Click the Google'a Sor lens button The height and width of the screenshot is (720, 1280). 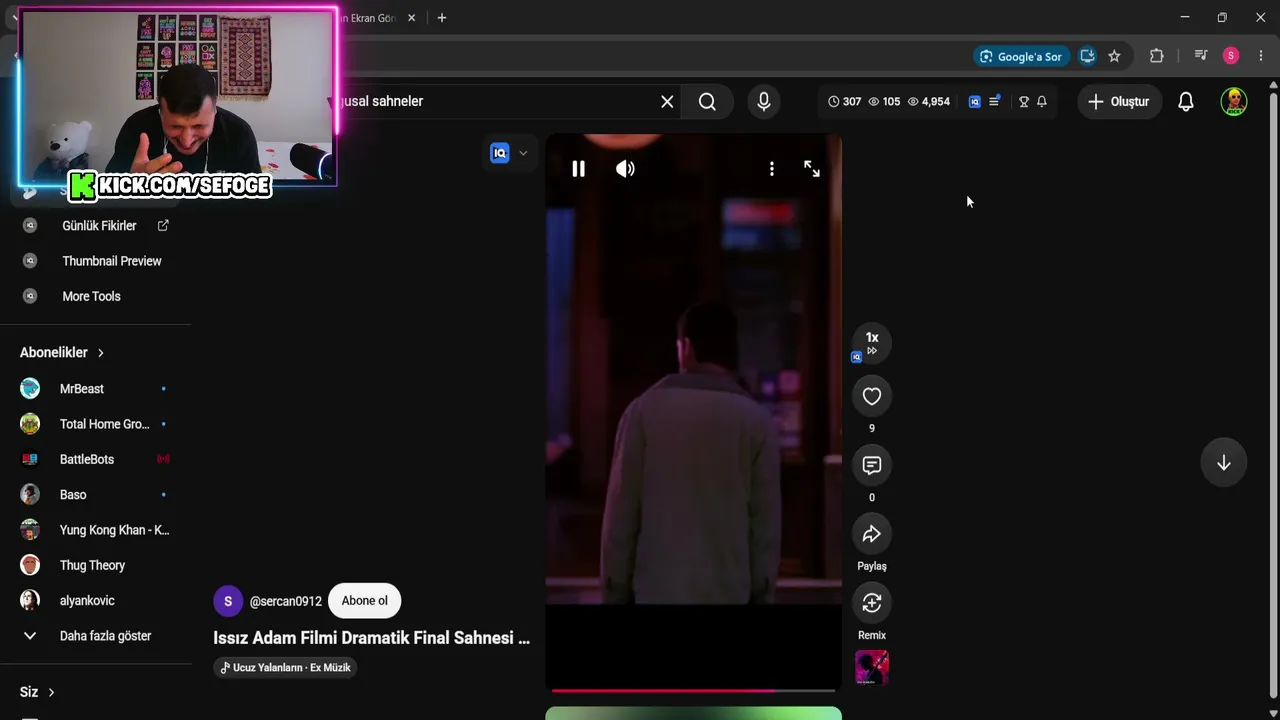click(x=1021, y=56)
